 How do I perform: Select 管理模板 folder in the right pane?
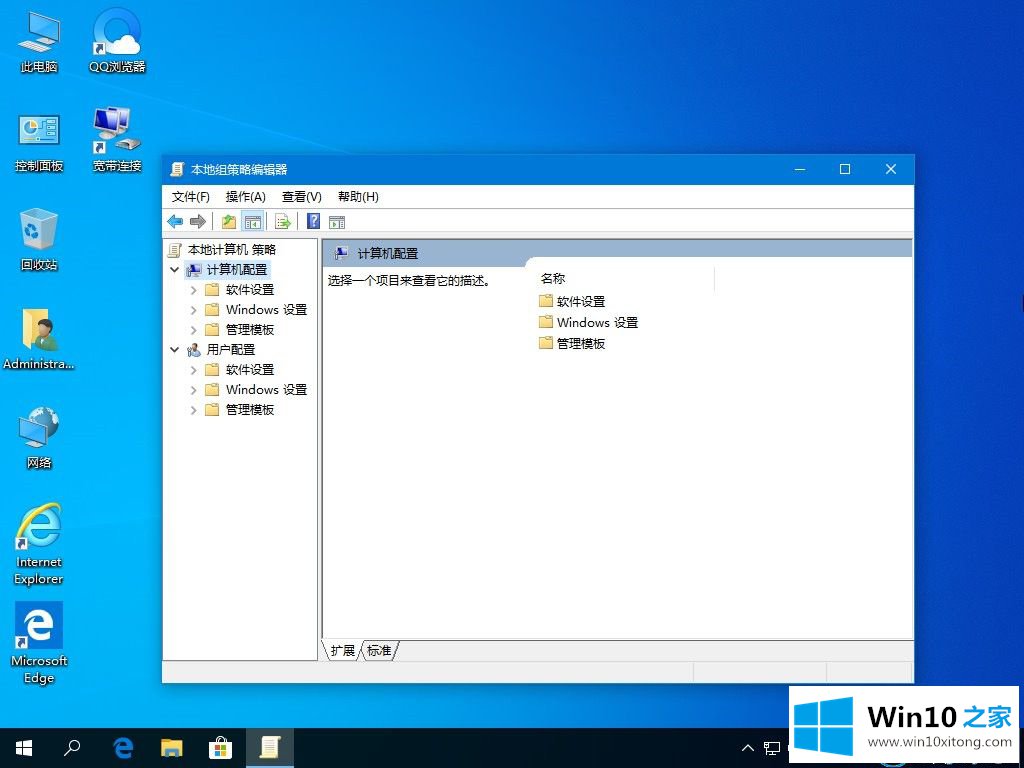572,343
